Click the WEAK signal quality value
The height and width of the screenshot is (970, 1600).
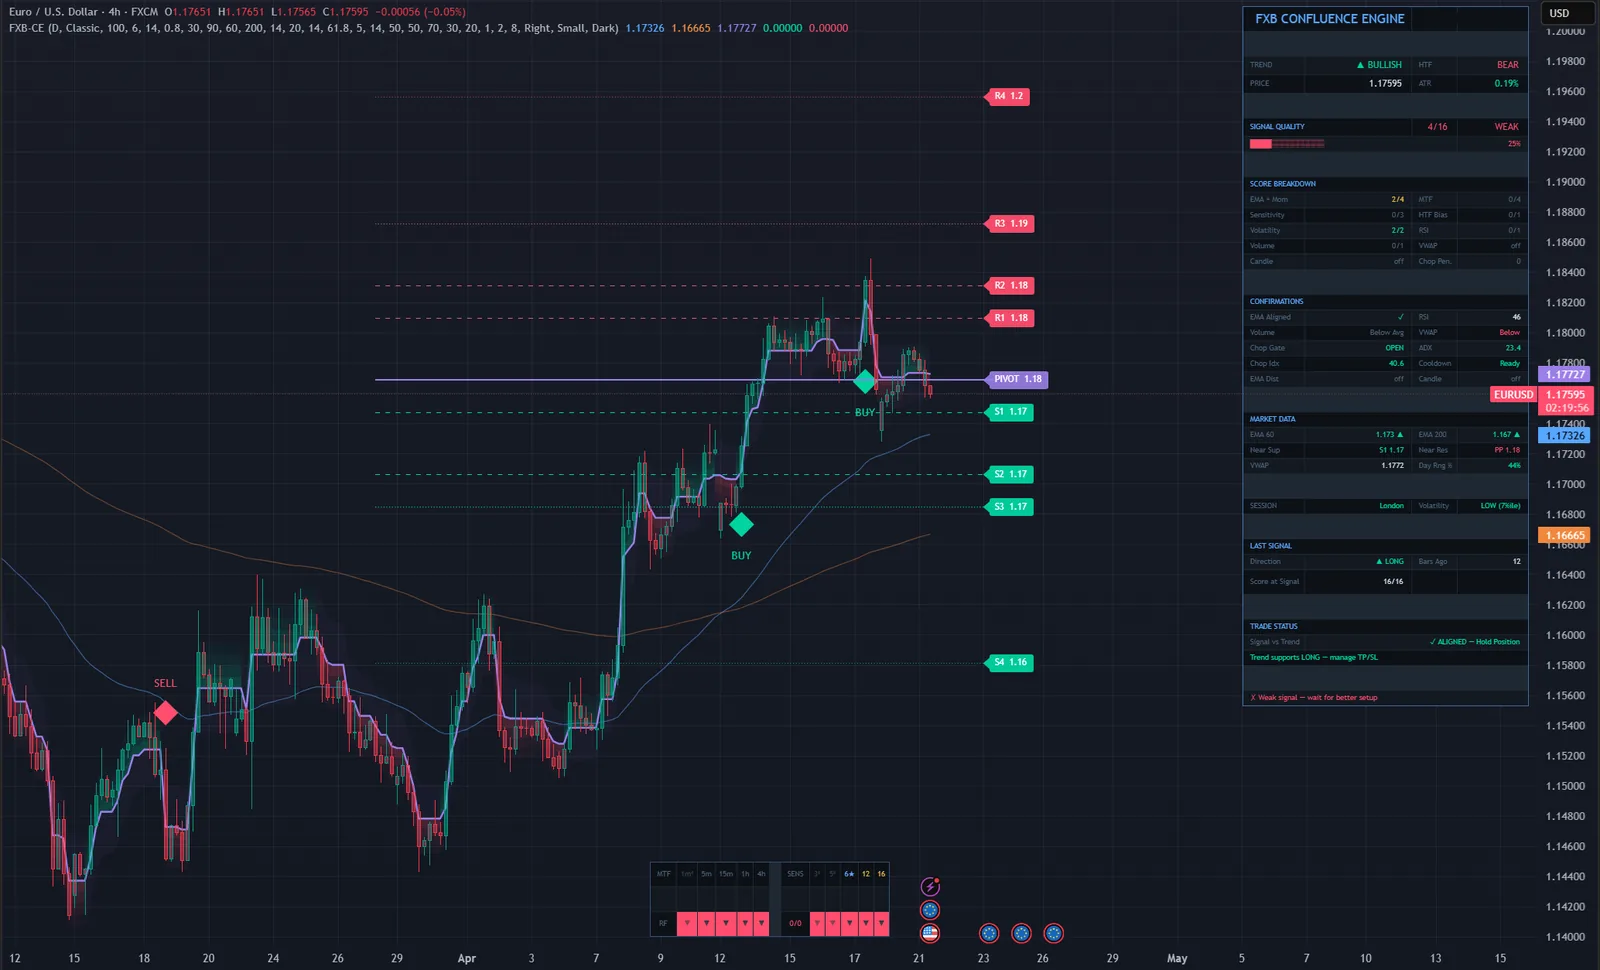[x=1506, y=127]
